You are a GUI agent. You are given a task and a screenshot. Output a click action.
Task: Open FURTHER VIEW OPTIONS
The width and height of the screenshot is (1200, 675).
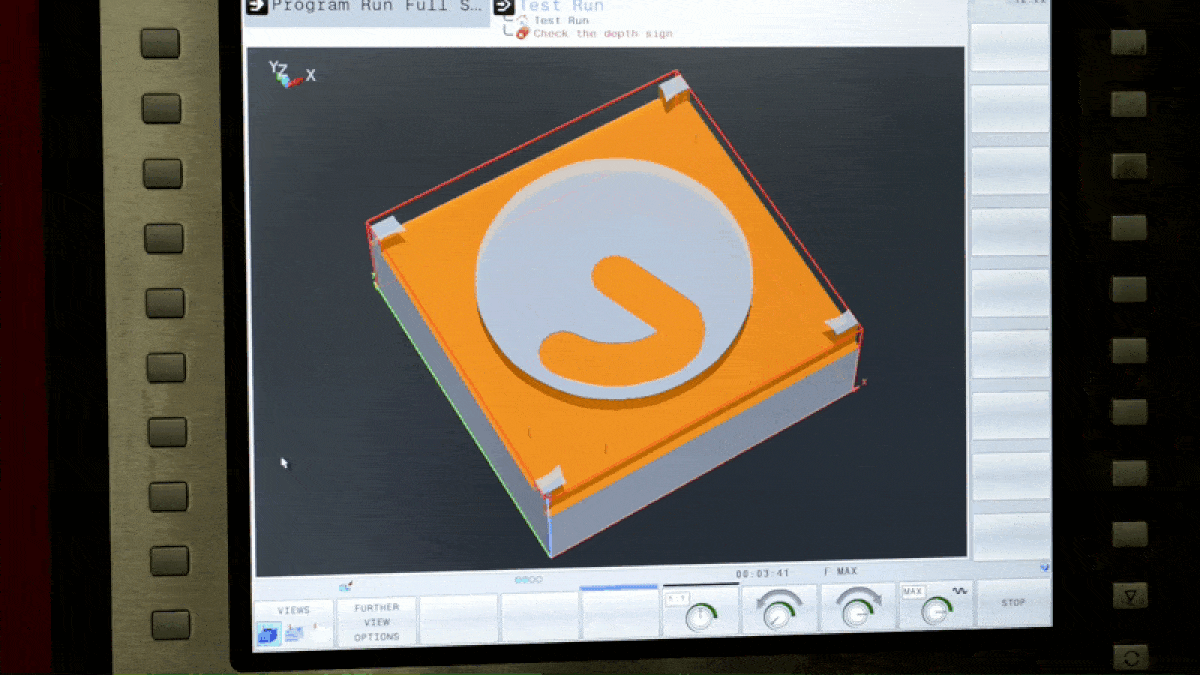pyautogui.click(x=377, y=622)
